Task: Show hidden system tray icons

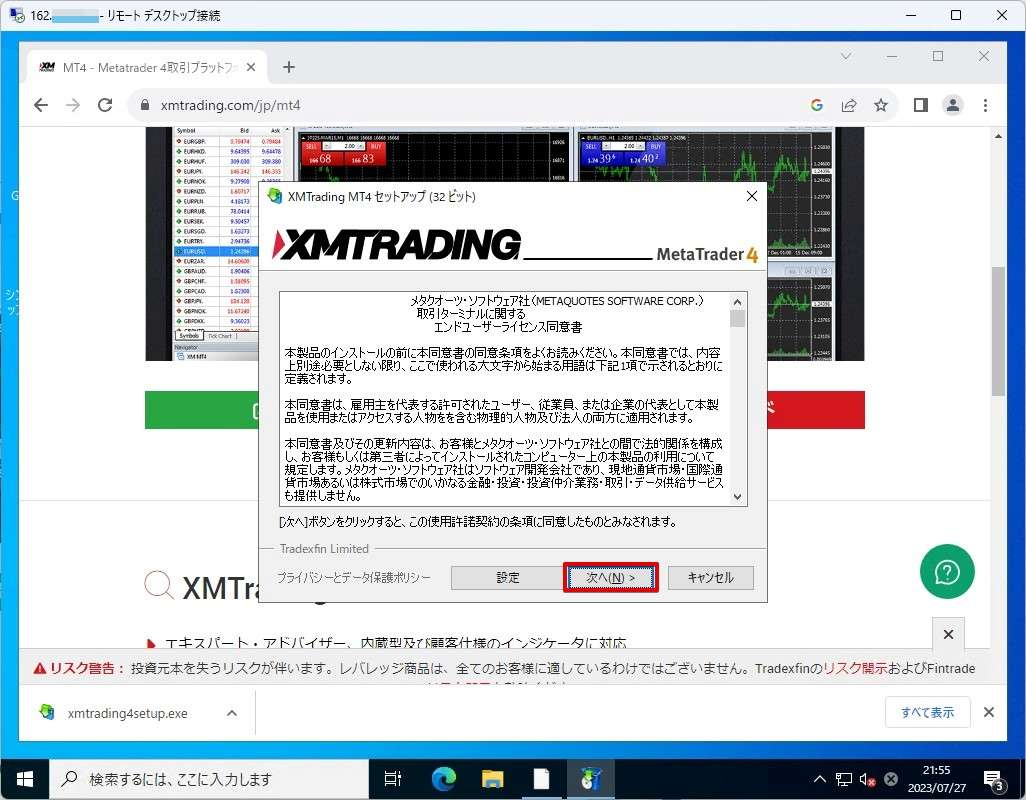Action: [x=819, y=779]
